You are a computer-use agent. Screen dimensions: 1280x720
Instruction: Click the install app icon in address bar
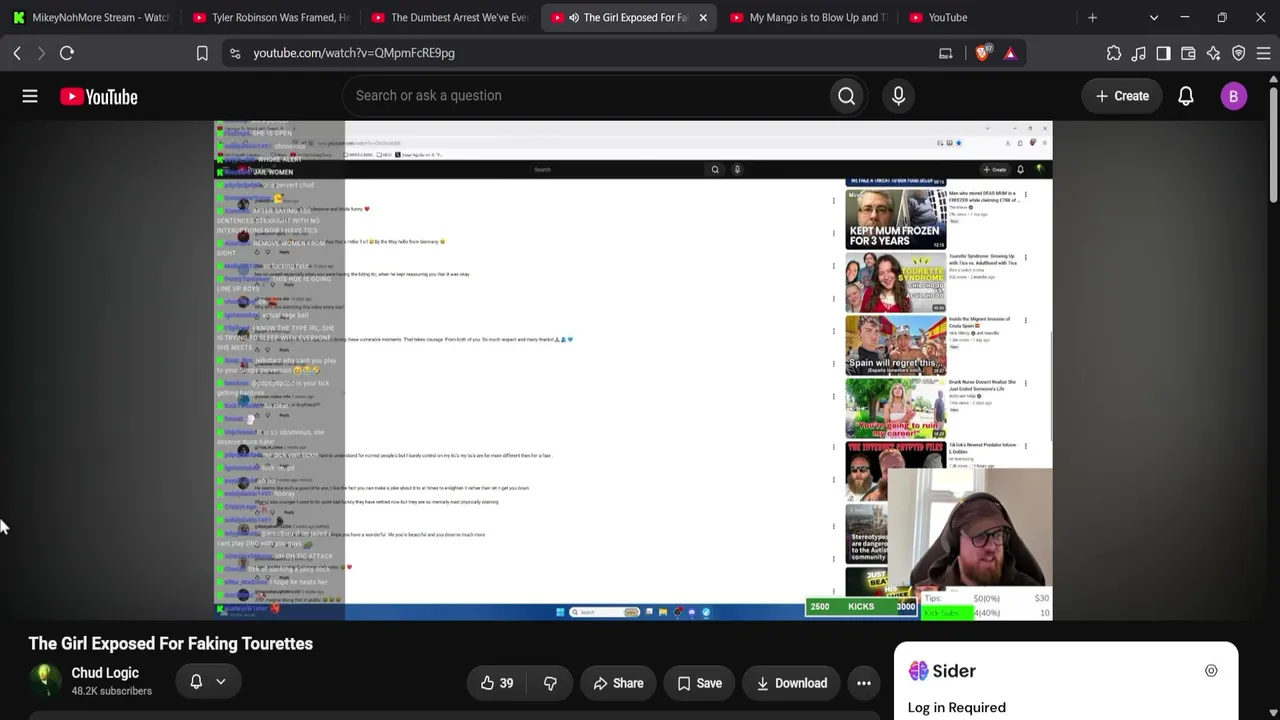click(x=945, y=53)
